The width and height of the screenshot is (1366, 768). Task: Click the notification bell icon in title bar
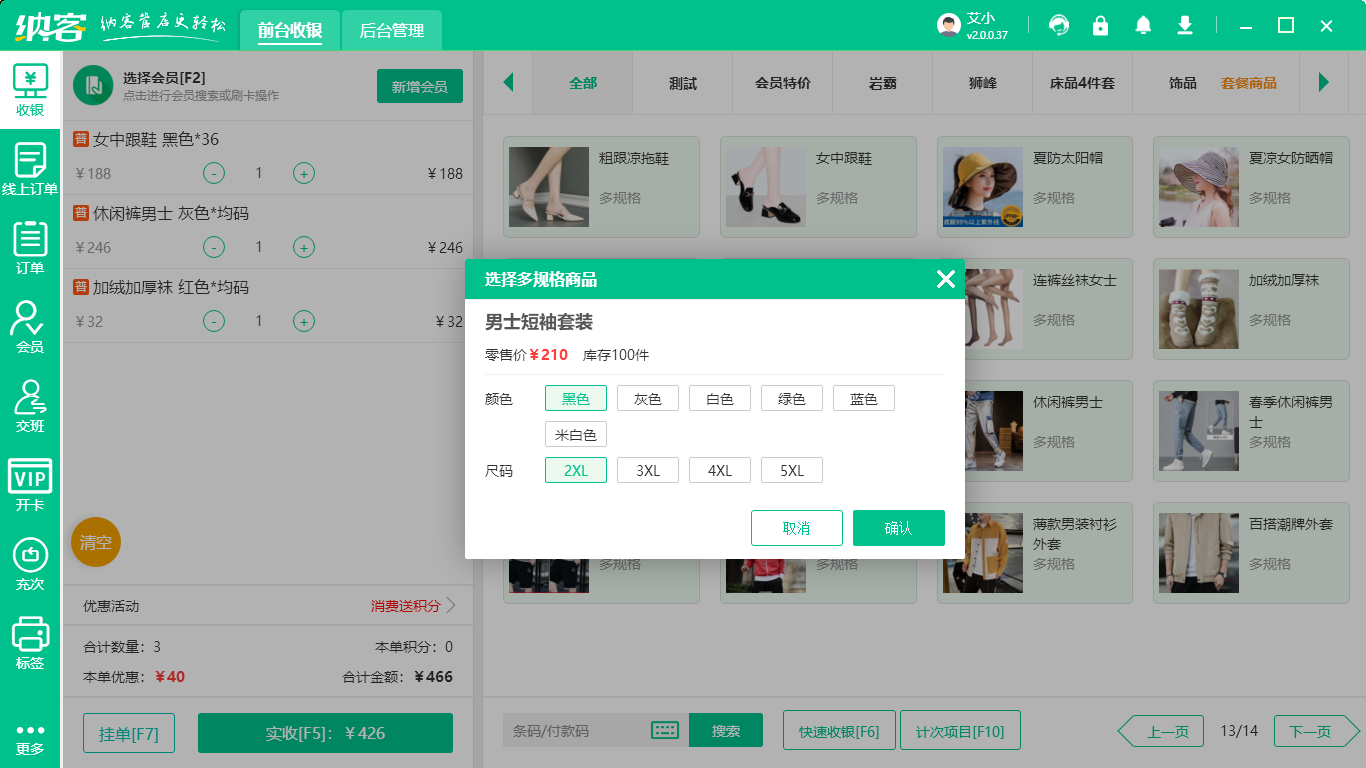(x=1143, y=25)
